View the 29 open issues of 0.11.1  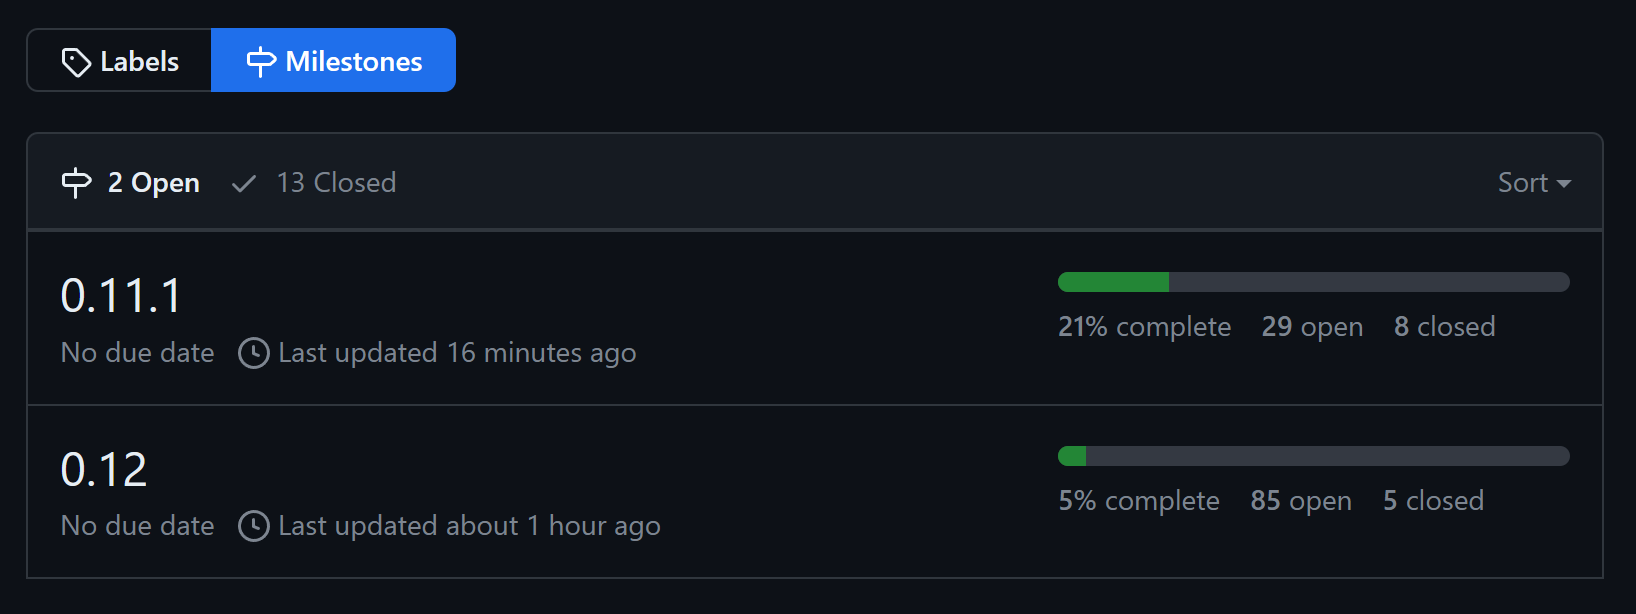click(x=1312, y=327)
